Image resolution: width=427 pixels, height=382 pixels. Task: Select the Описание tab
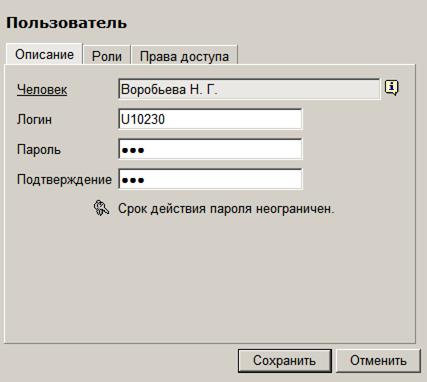click(44, 54)
